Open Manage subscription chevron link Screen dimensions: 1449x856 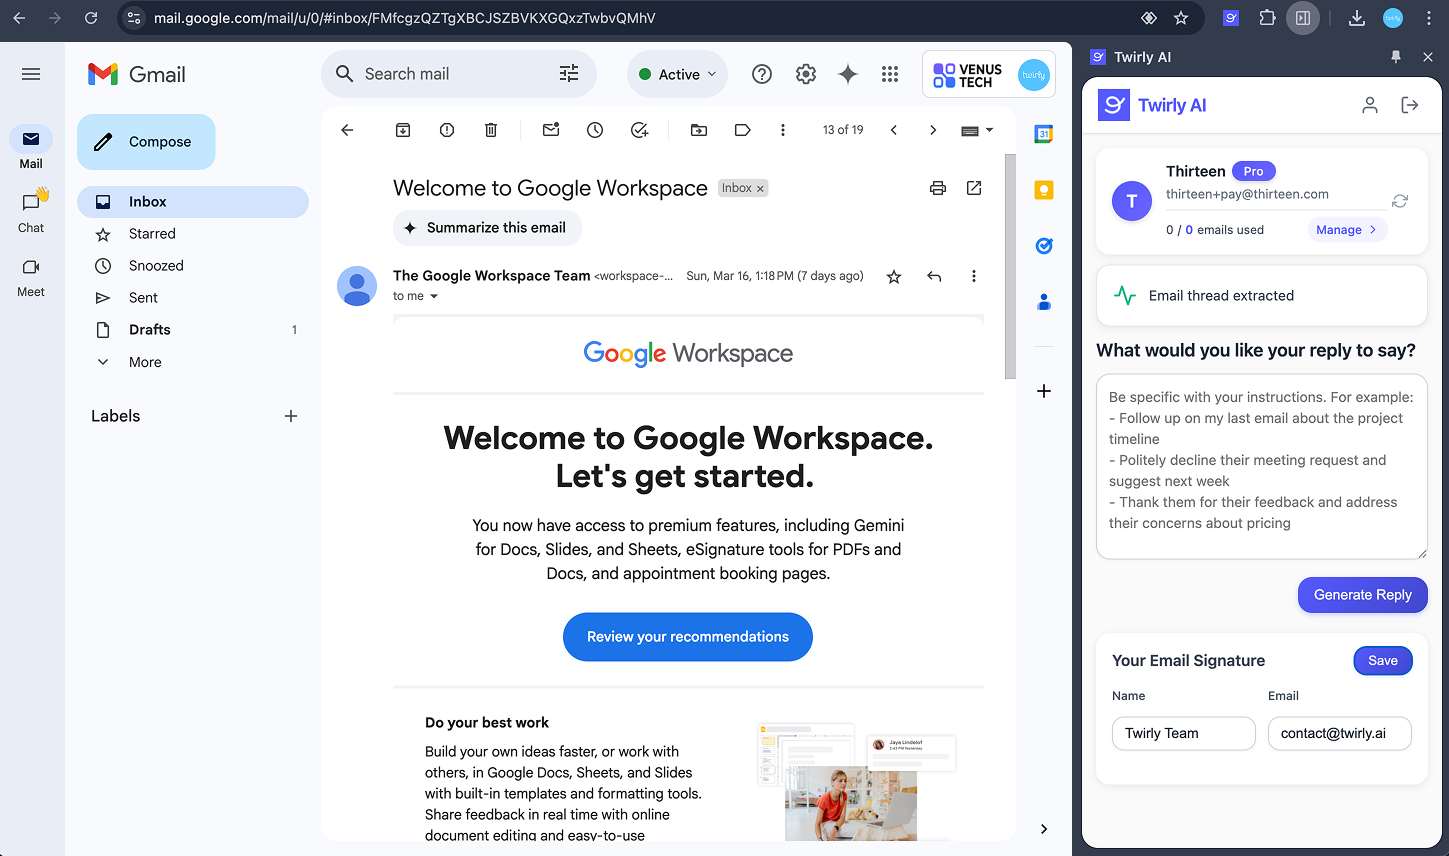1347,230
